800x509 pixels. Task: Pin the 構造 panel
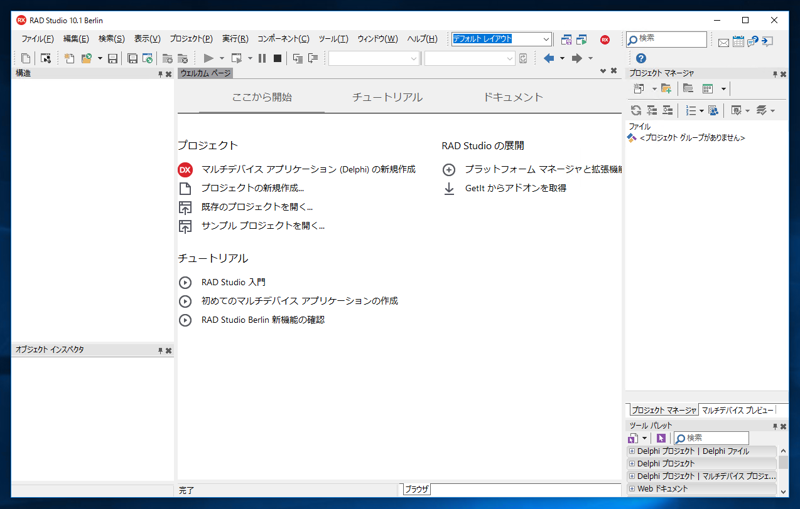(x=160, y=74)
